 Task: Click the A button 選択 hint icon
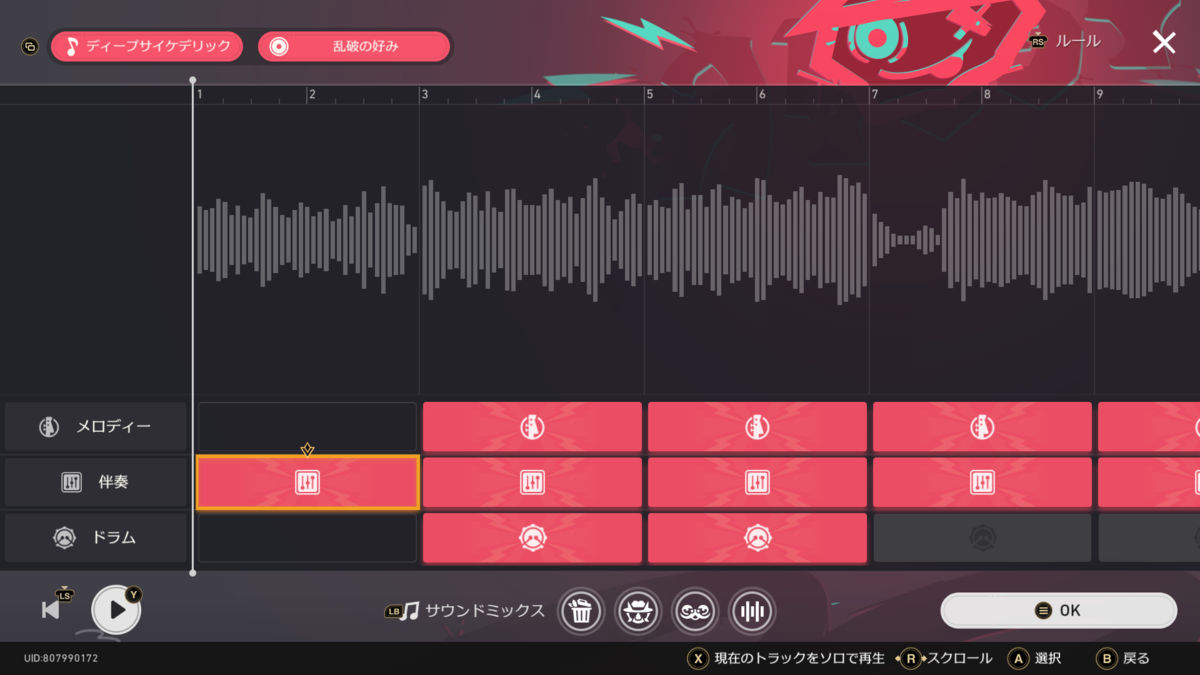[1017, 658]
